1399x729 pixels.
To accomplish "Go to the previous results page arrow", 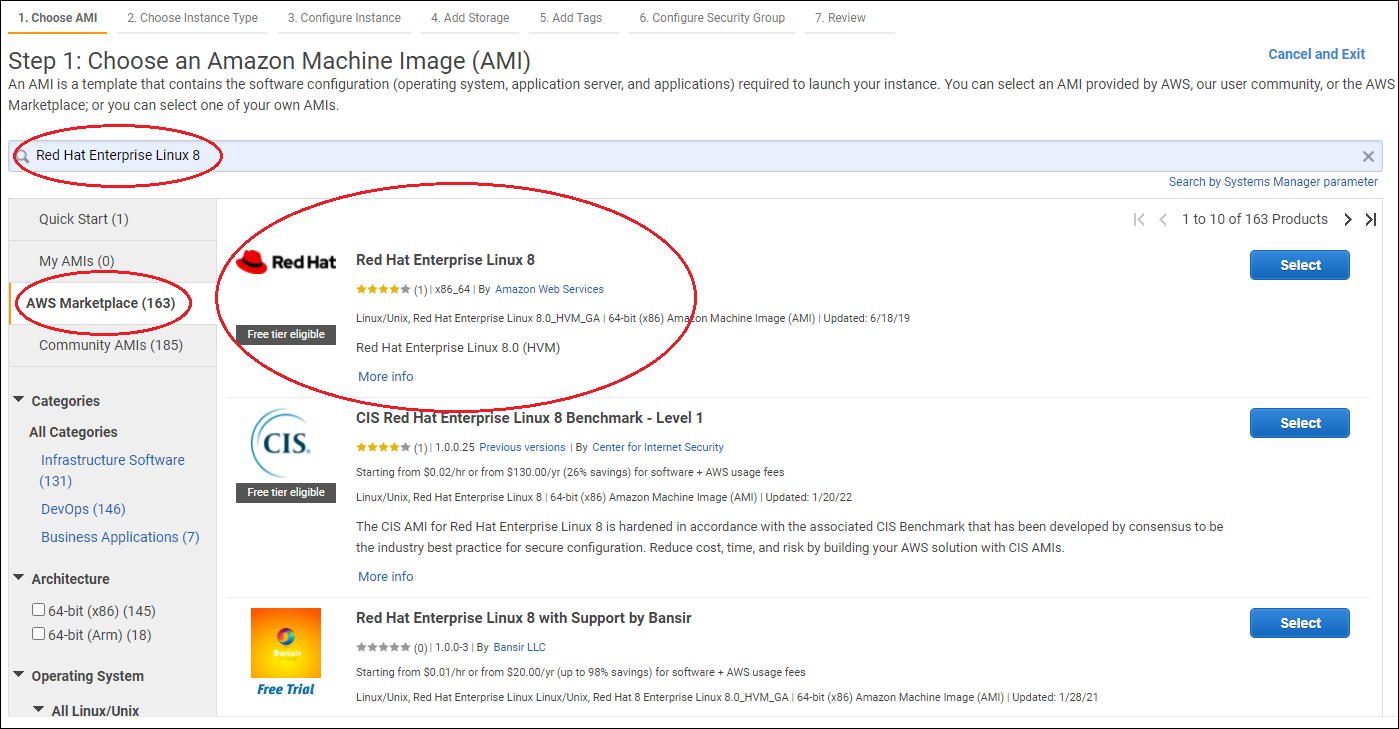I will pyautogui.click(x=1163, y=220).
